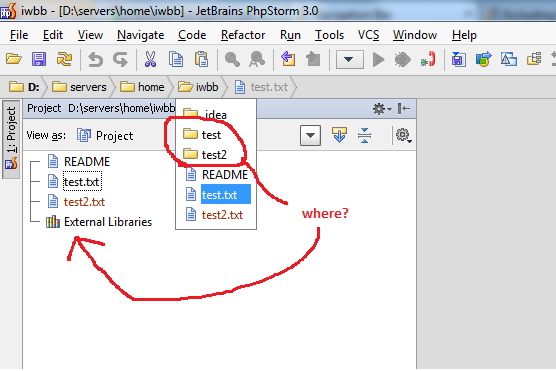Image resolution: width=556 pixels, height=371 pixels.
Task: Toggle the 1: Project side tab
Action: coord(11,139)
